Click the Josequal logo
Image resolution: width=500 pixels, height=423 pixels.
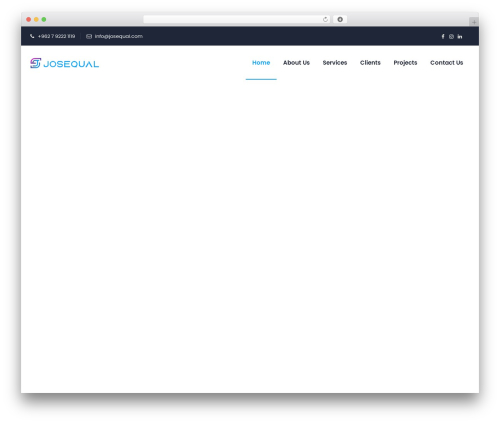point(64,63)
